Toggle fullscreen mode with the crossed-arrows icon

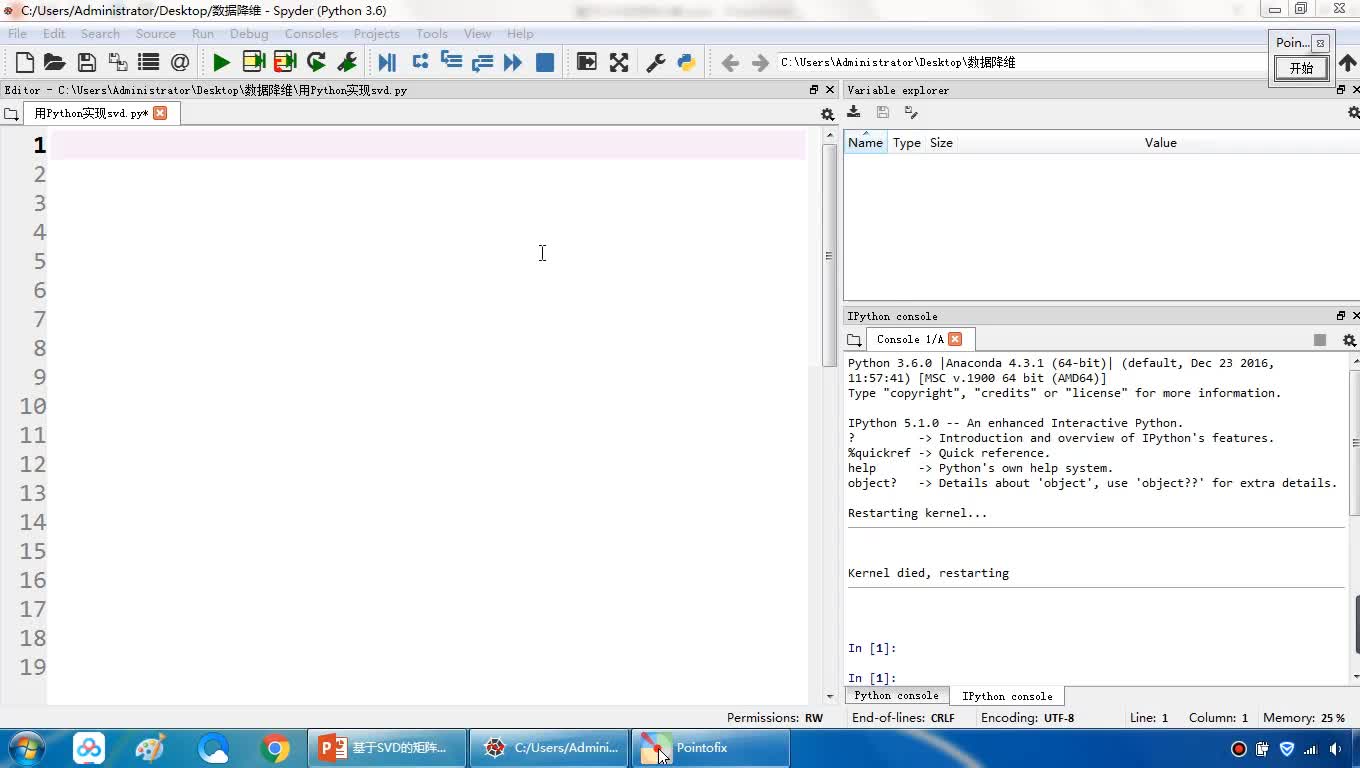(619, 62)
